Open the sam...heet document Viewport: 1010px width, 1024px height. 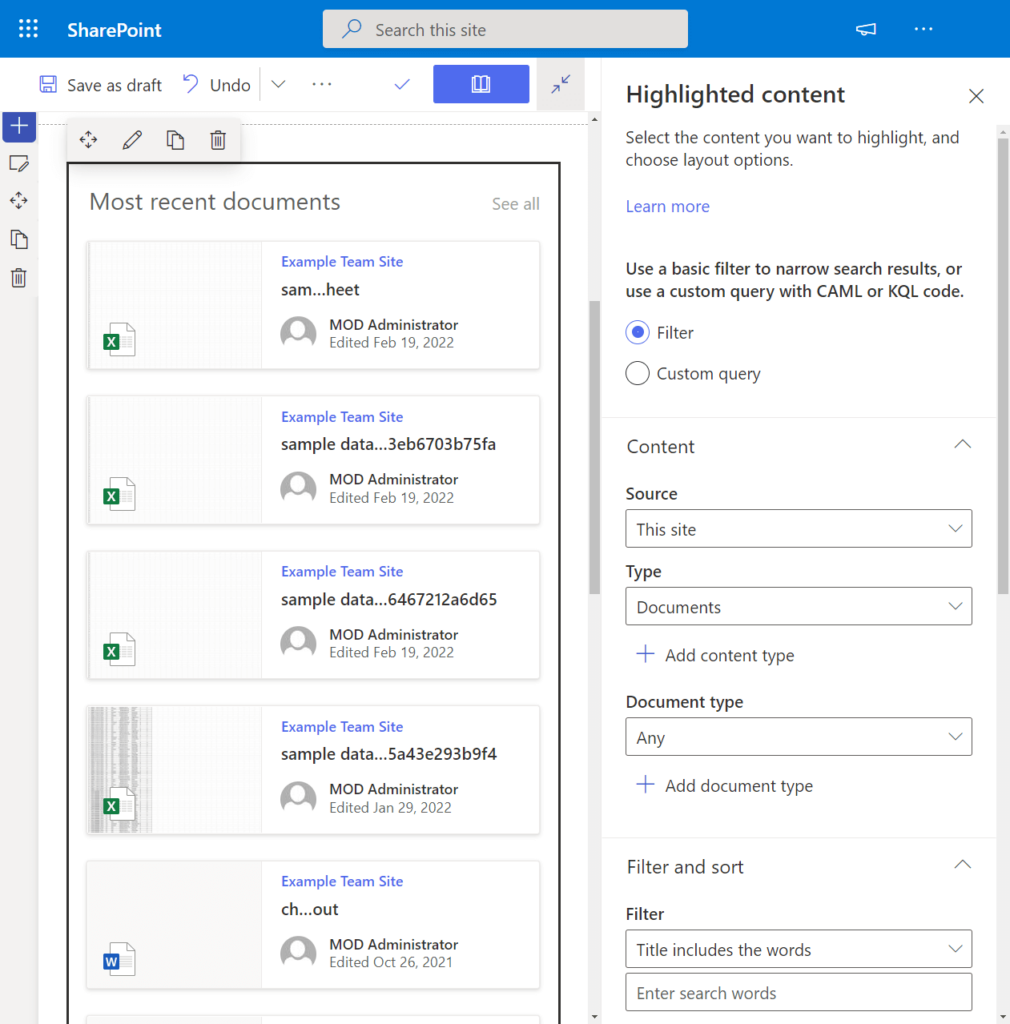tap(320, 289)
